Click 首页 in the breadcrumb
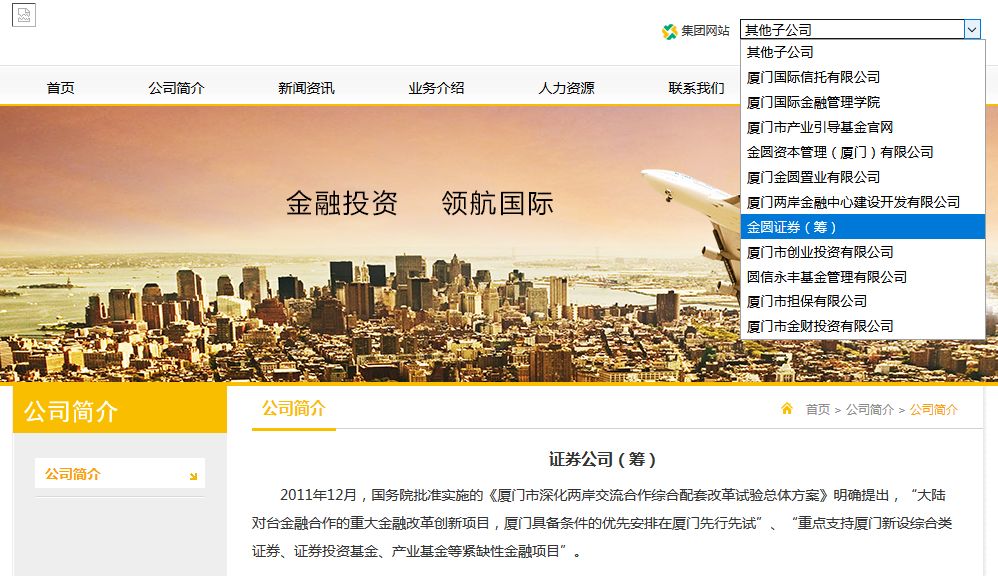Screen dimensions: 998x576 817,409
